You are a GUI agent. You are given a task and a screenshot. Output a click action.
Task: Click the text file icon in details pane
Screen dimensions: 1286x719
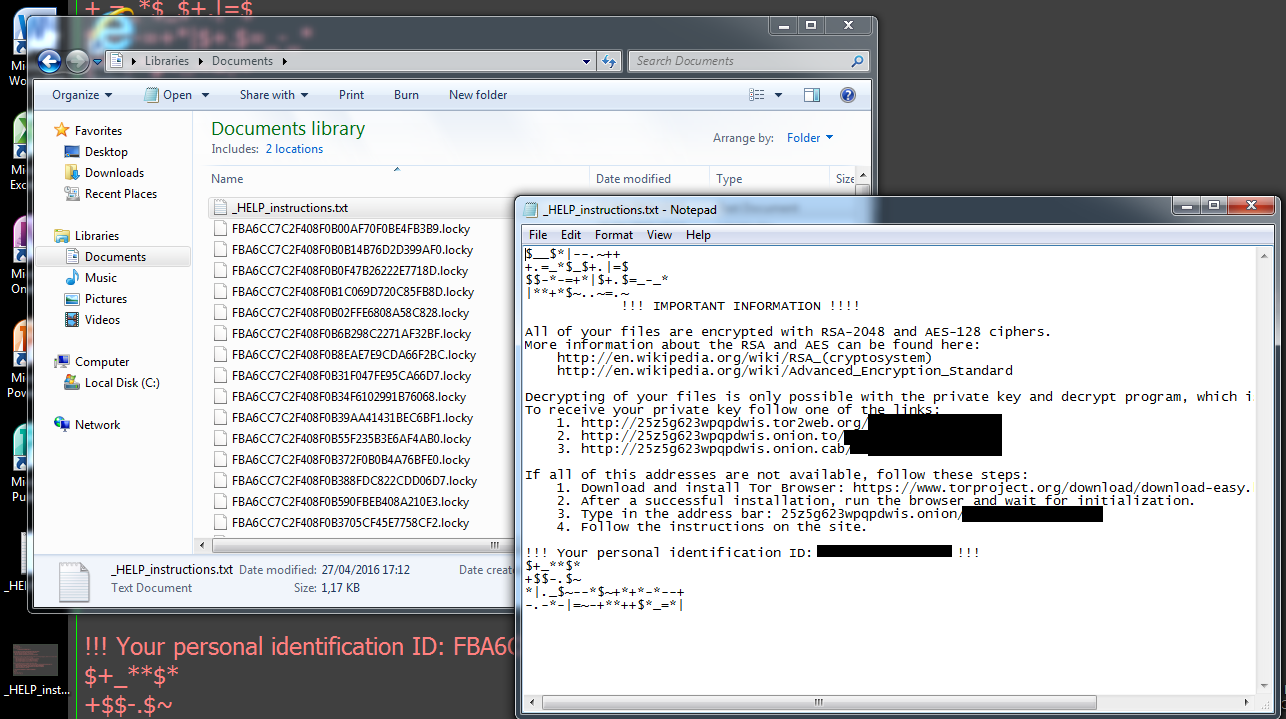click(x=73, y=581)
